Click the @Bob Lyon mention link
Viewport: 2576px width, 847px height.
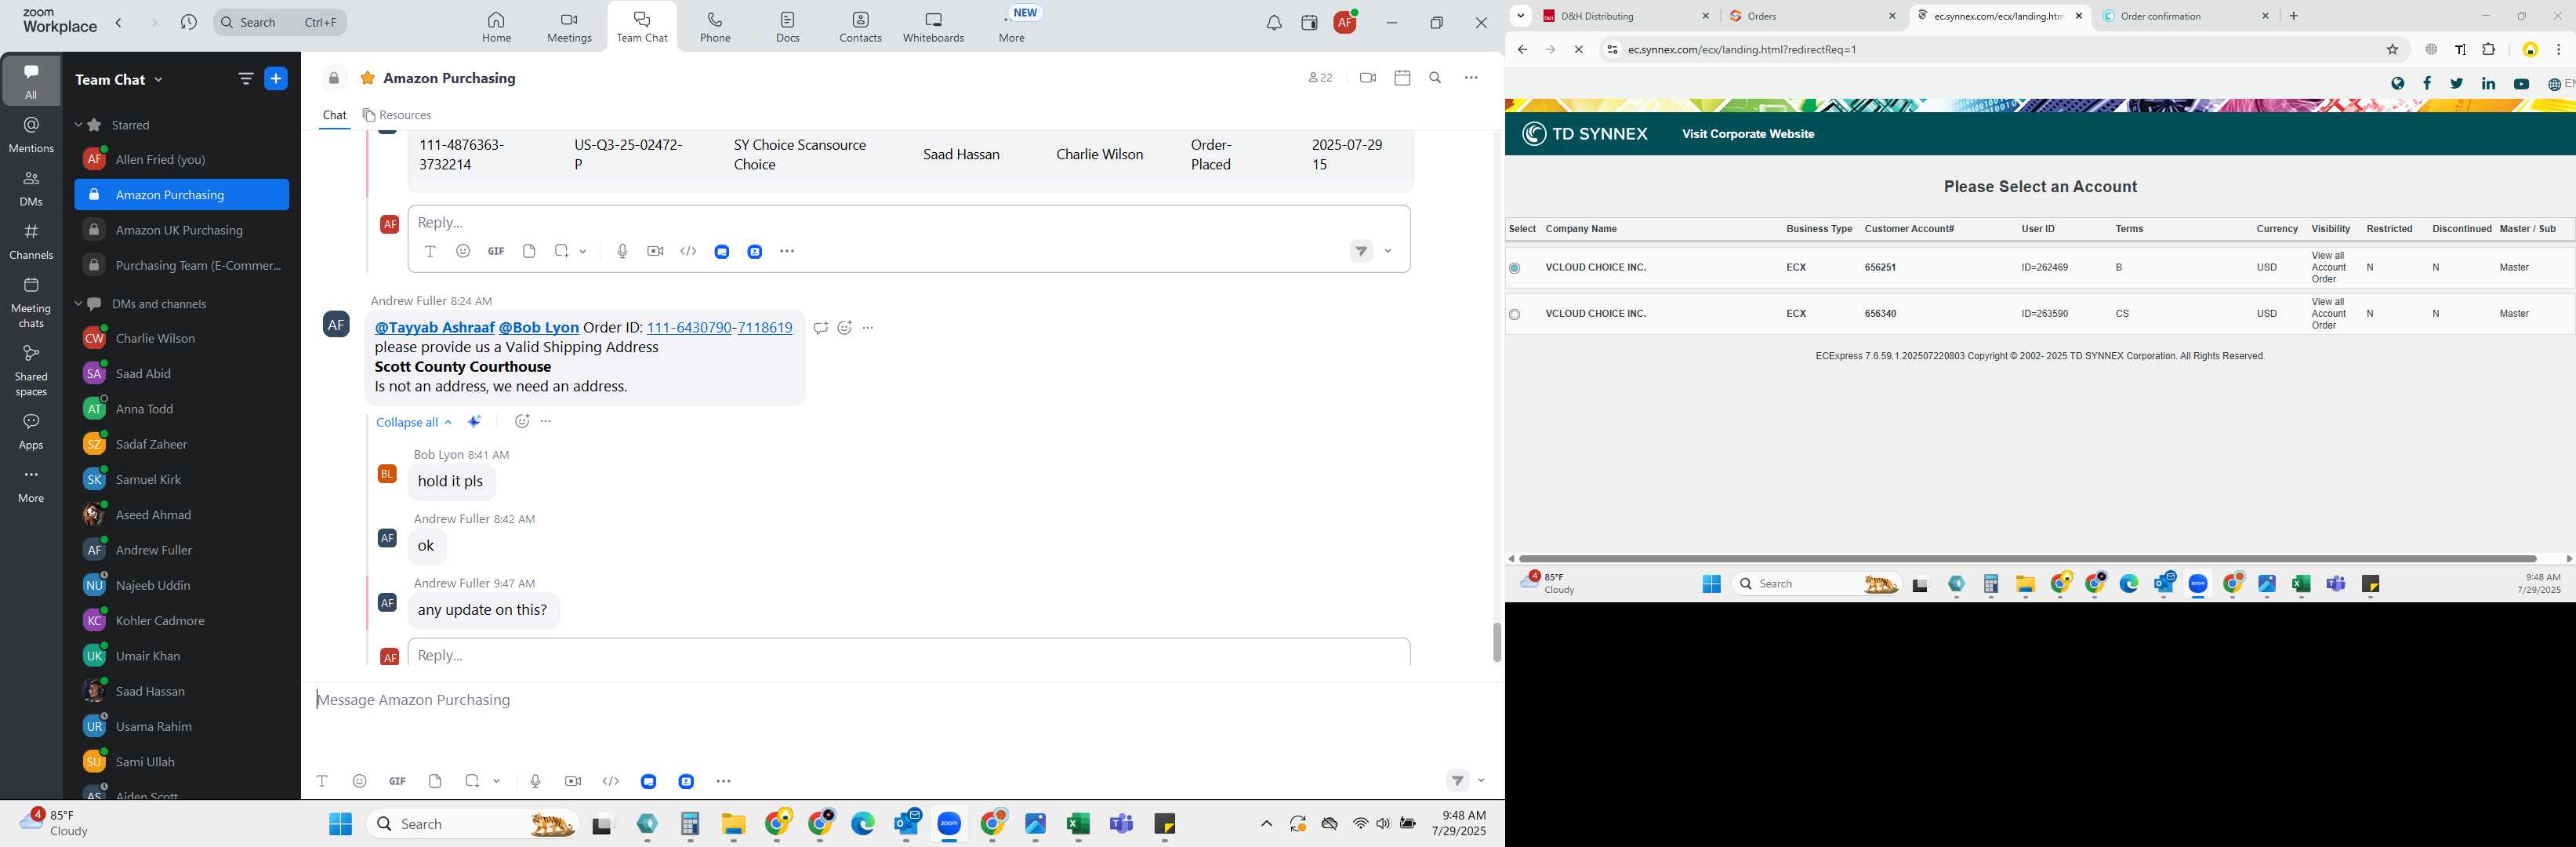tap(539, 328)
